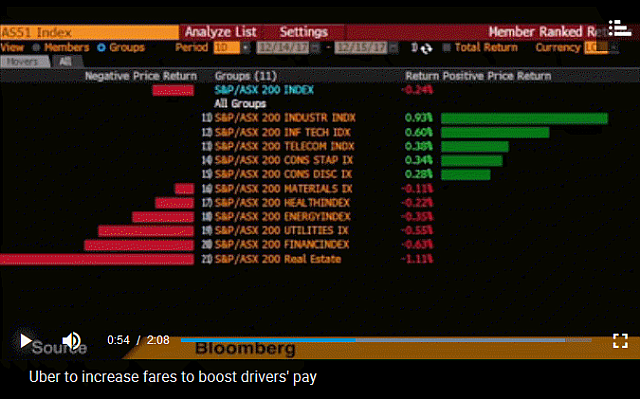Play the video
This screenshot has width=640, height=399.
click(26, 341)
